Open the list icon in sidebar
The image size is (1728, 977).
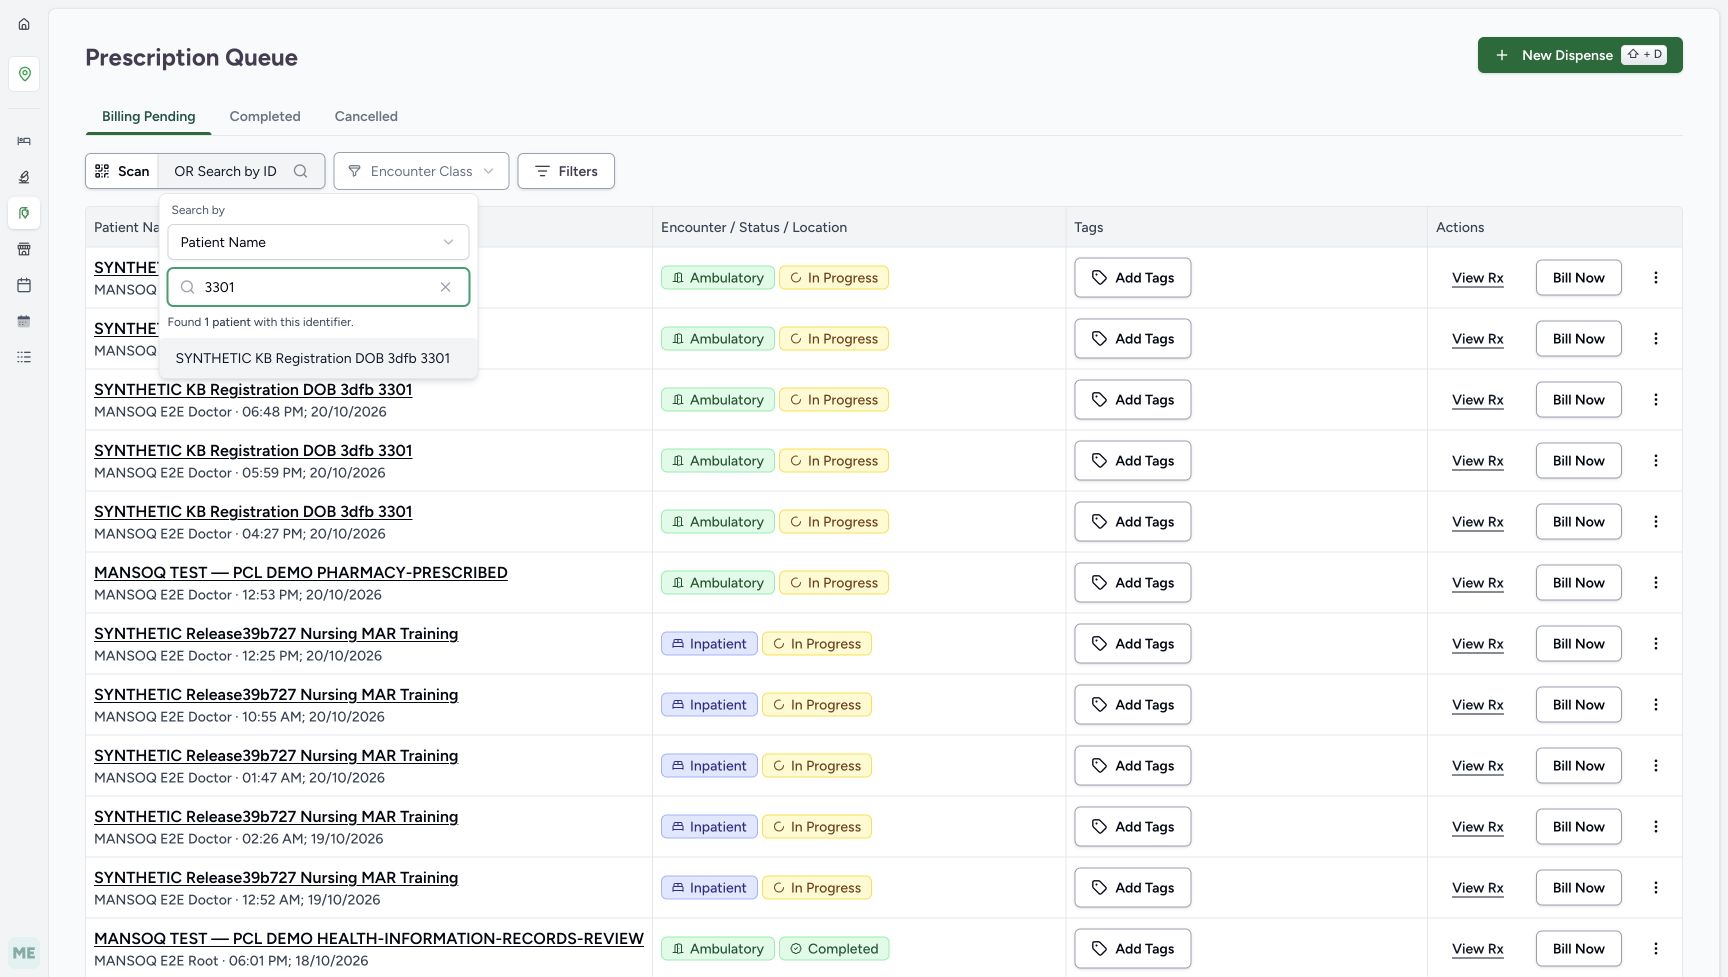tap(24, 357)
